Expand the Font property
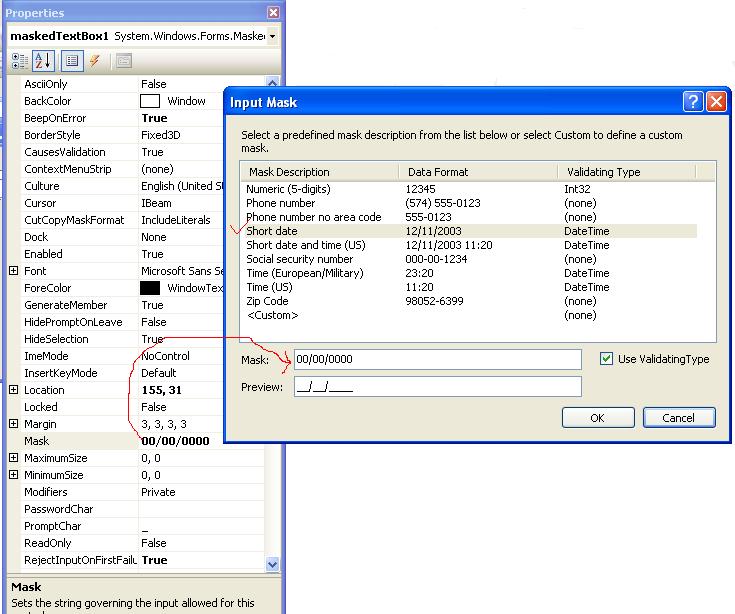The height and width of the screenshot is (614, 735). tap(14, 271)
